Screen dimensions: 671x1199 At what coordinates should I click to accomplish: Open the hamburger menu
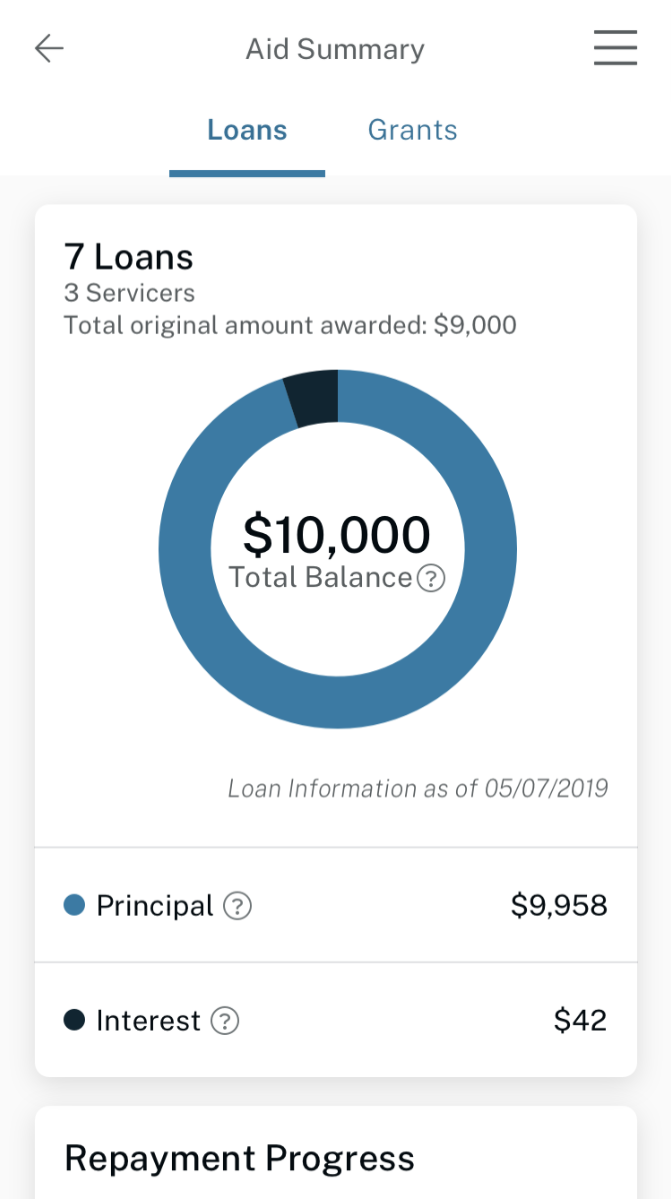(x=615, y=47)
